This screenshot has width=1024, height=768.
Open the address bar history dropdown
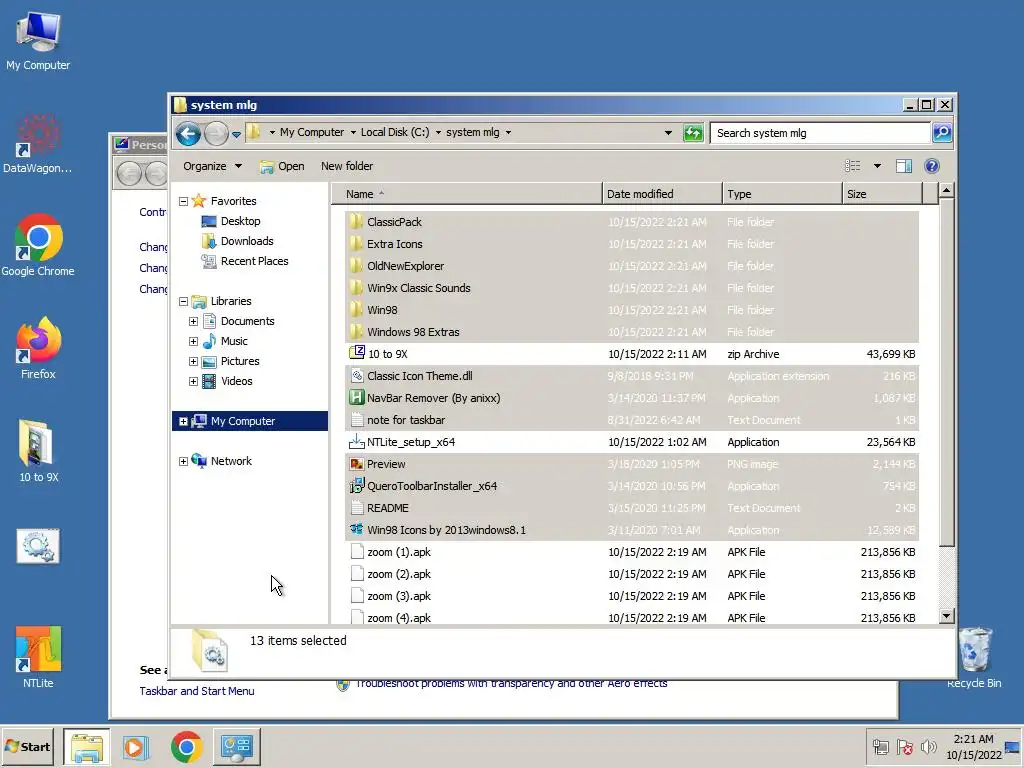click(x=668, y=133)
